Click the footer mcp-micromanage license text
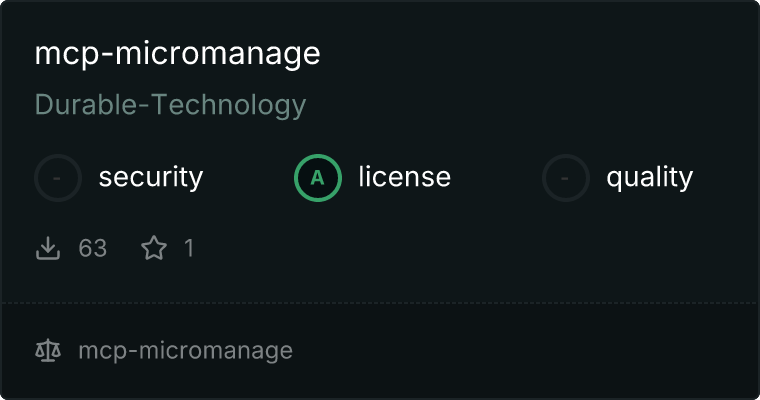760x400 pixels. 185,350
